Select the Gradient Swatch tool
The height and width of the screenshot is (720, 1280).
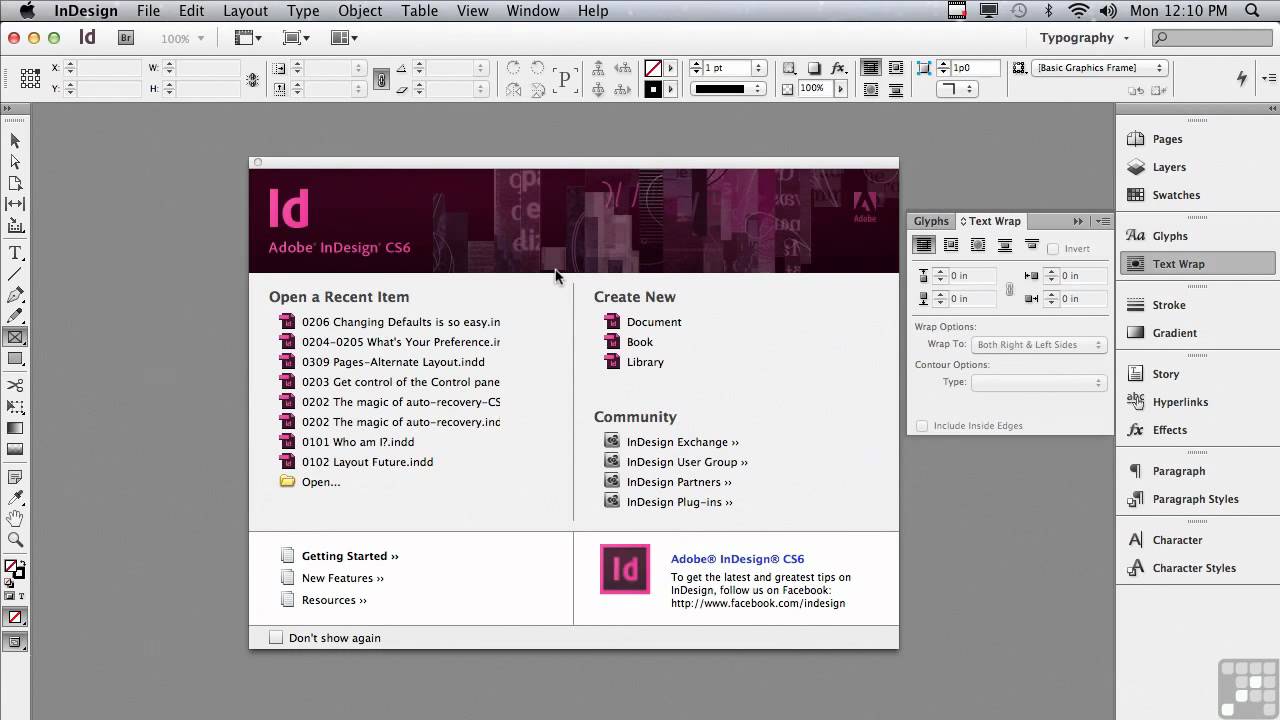(15, 428)
